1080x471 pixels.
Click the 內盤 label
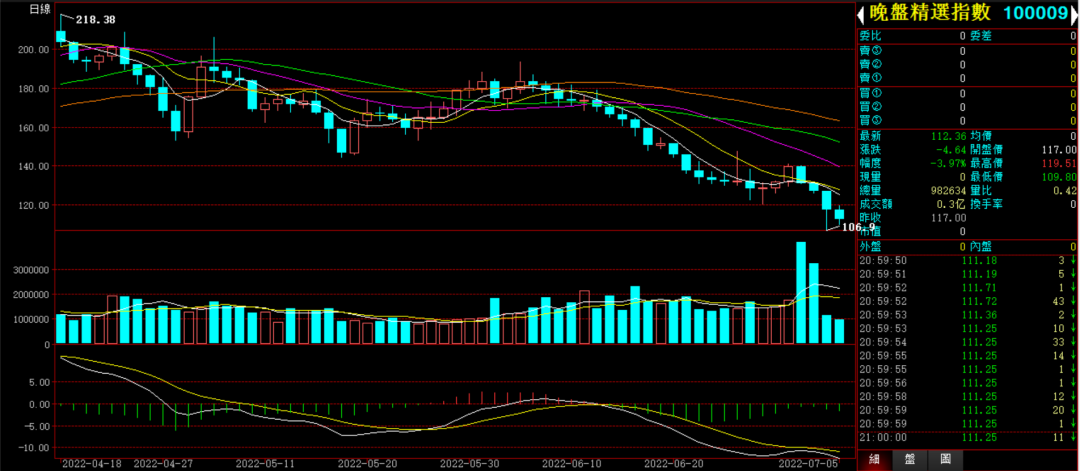[x=981, y=246]
